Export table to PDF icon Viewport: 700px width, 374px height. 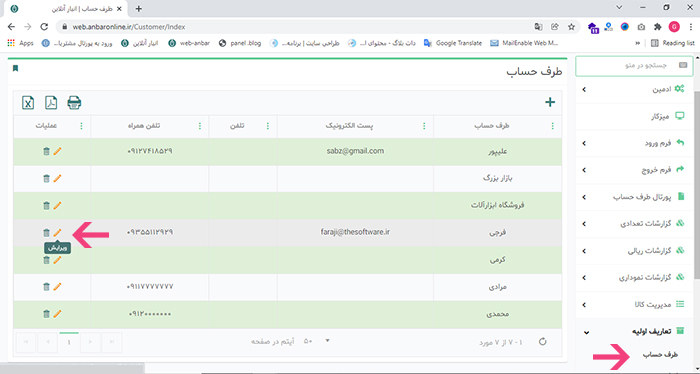(51, 103)
